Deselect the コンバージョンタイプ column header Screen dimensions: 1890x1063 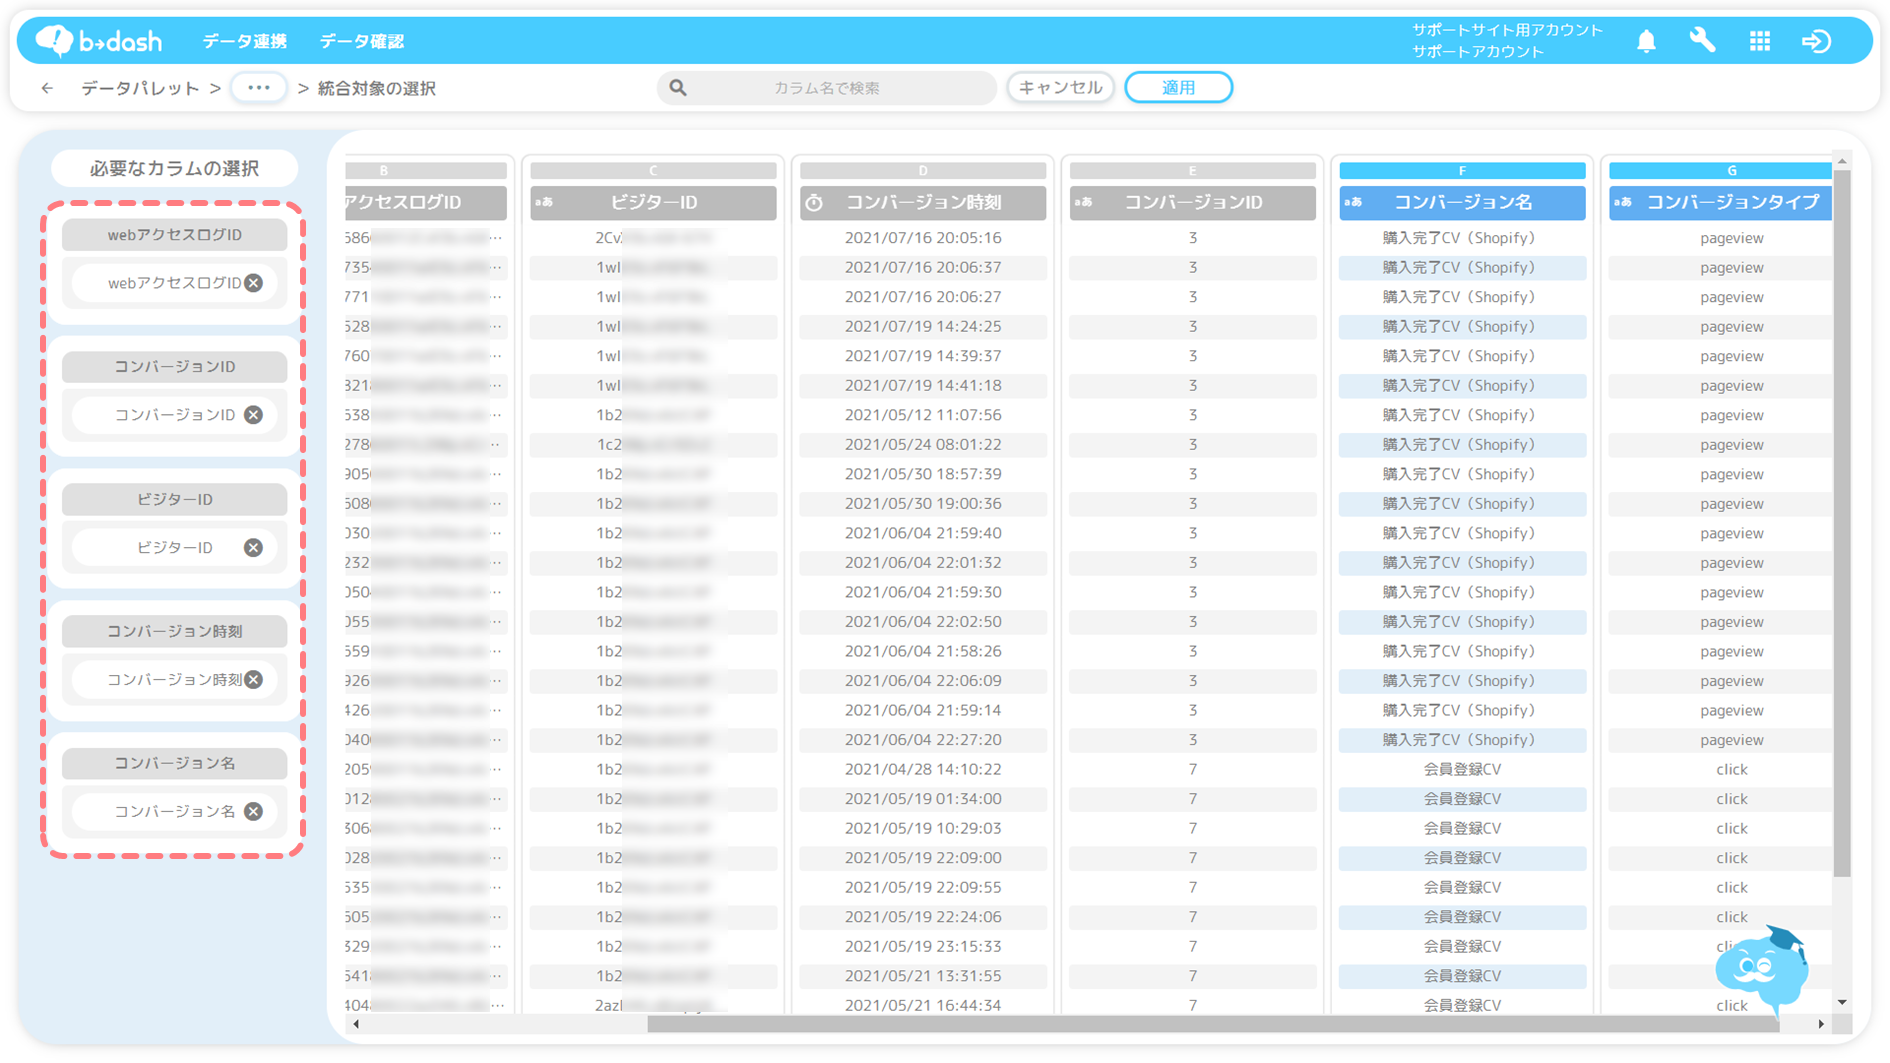pyautogui.click(x=1720, y=203)
